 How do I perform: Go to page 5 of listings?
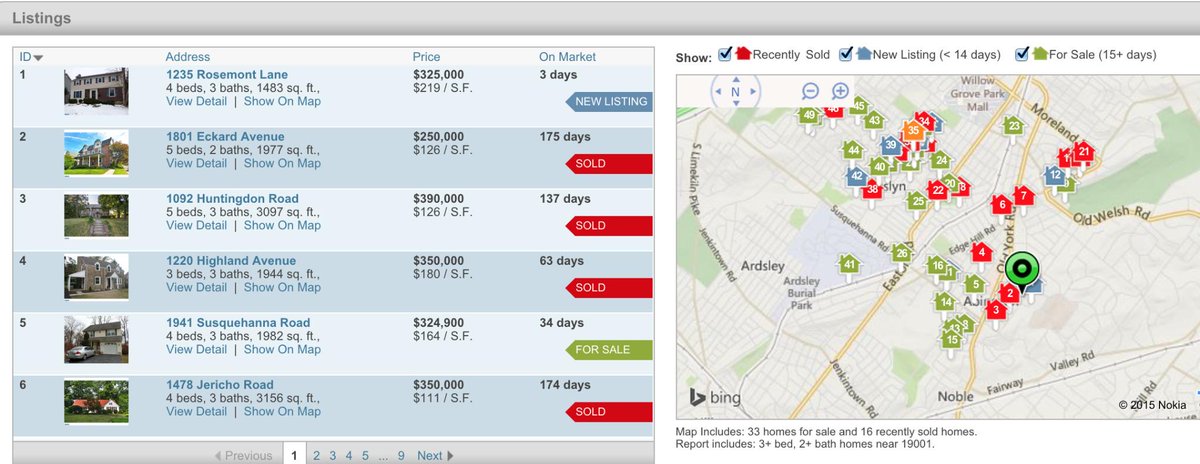pos(365,456)
